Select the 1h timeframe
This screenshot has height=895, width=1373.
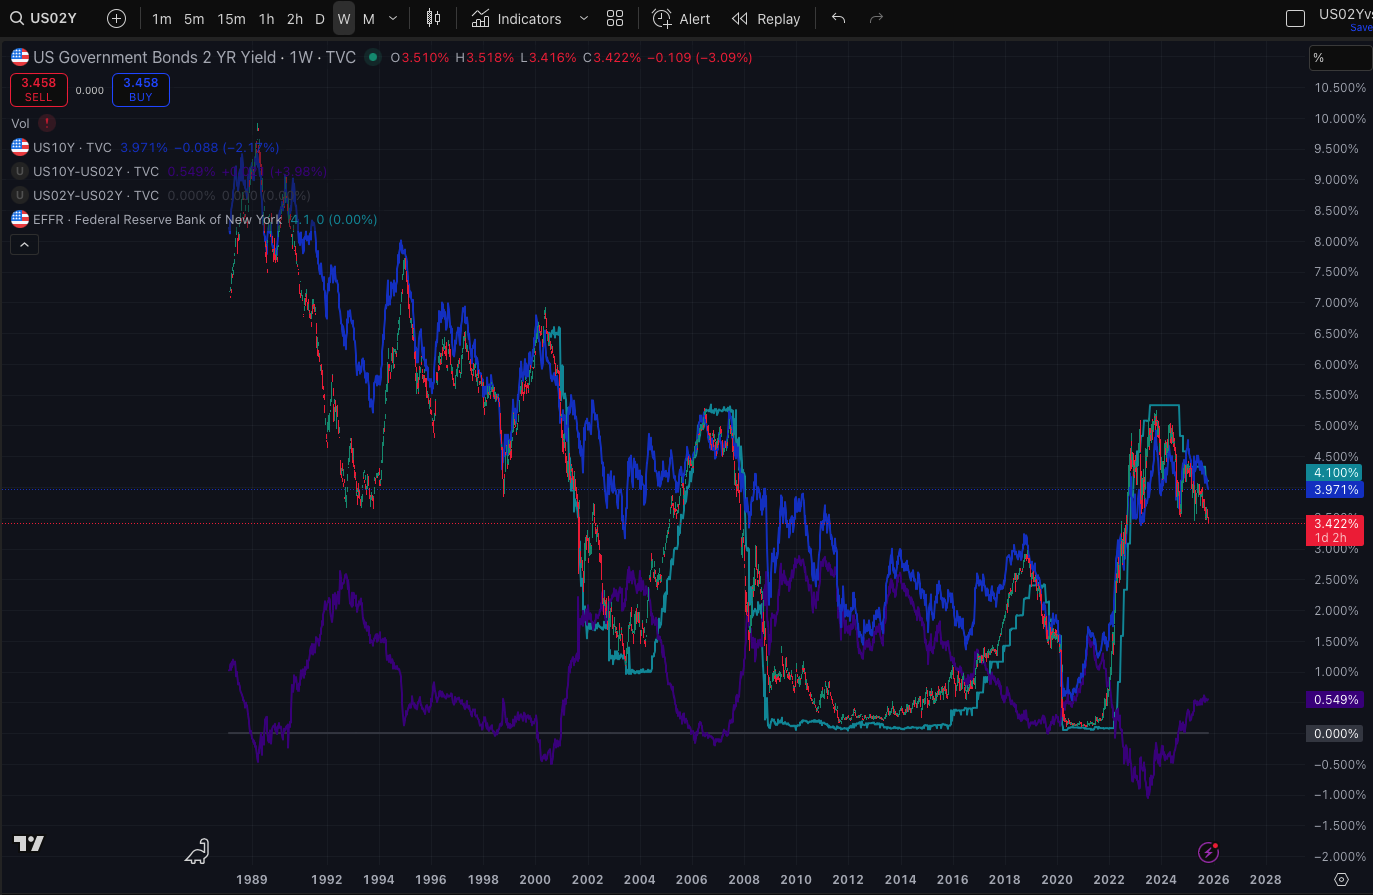(266, 18)
